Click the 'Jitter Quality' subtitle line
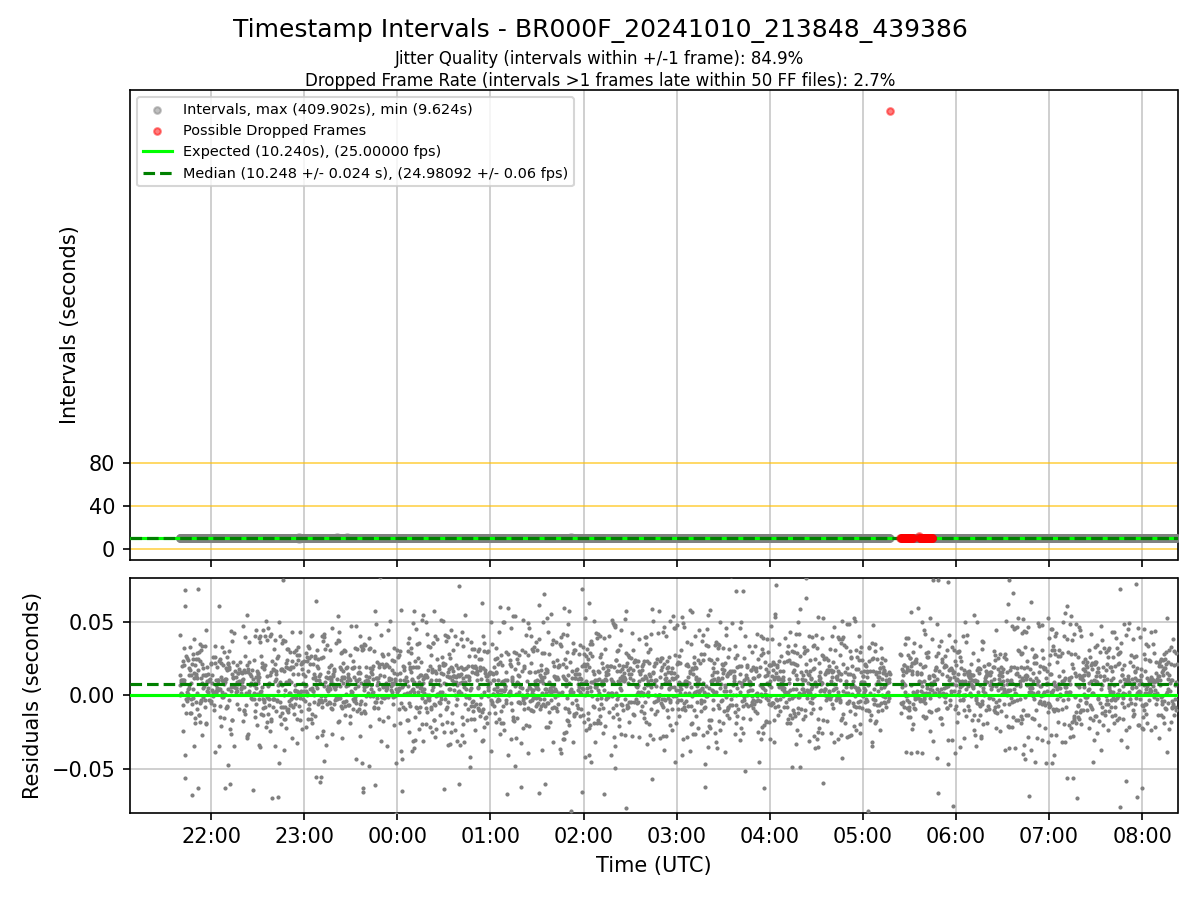Viewport: 1200px width, 900px height. [599, 58]
